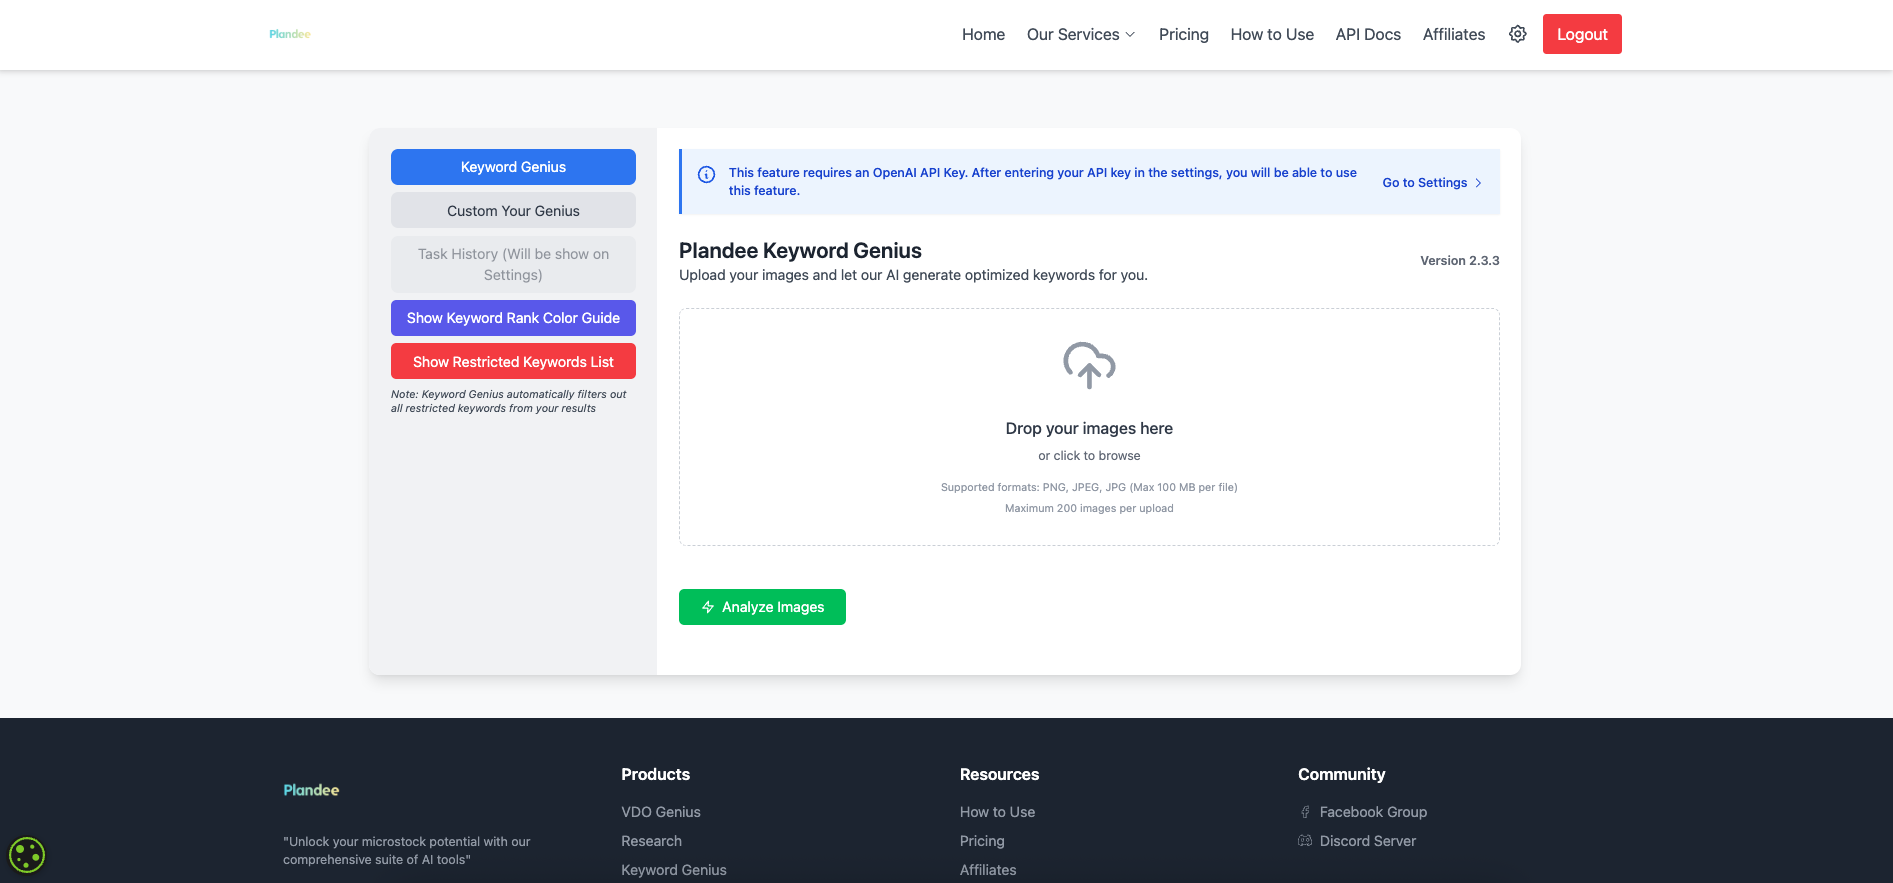Click the info icon in API key notice
The width and height of the screenshot is (1893, 883).
click(706, 174)
